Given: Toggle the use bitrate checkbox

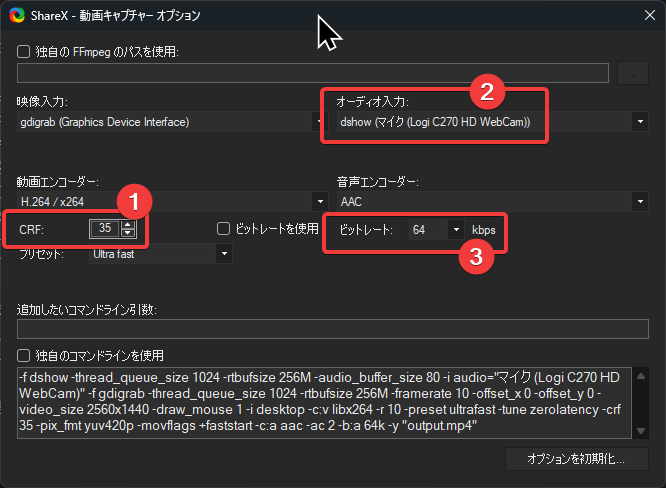Looking at the screenshot, I should 224,229.
